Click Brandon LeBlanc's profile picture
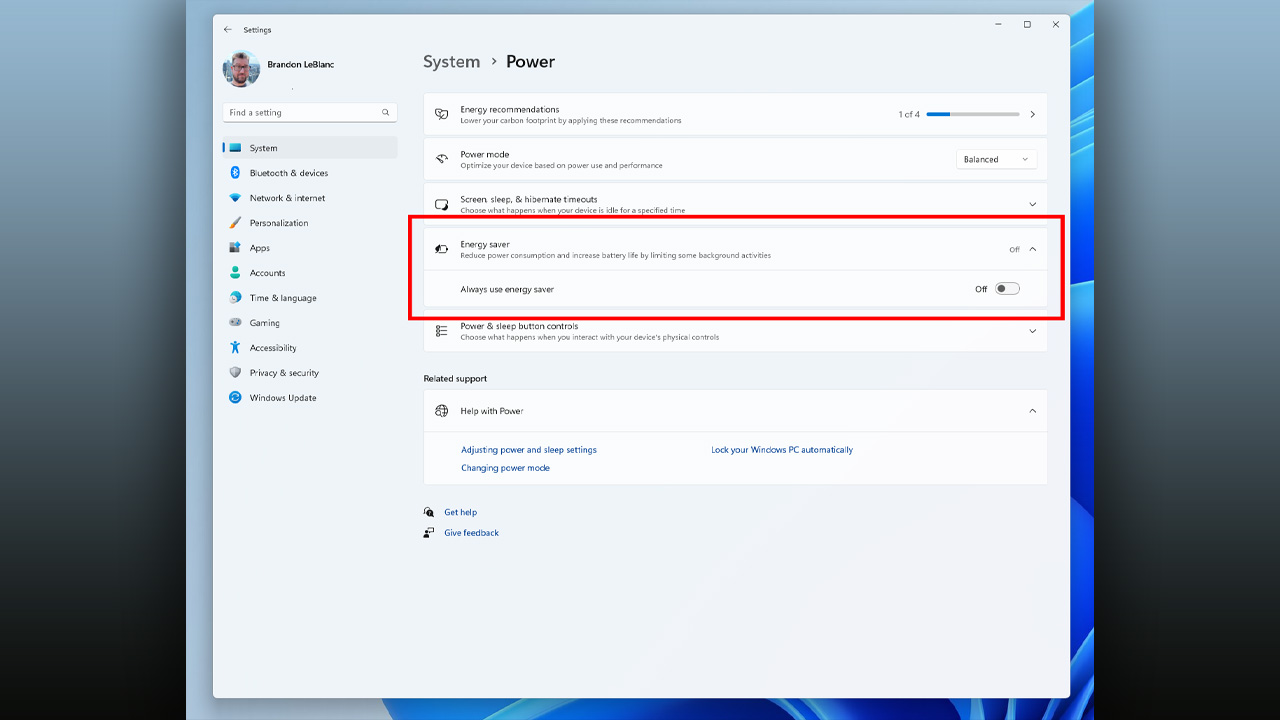 pos(241,69)
